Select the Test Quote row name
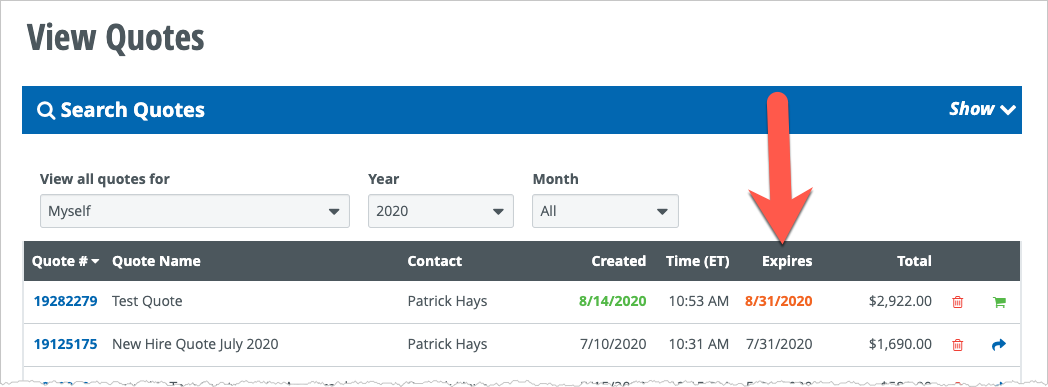Image resolution: width=1048 pixels, height=387 pixels. (147, 301)
